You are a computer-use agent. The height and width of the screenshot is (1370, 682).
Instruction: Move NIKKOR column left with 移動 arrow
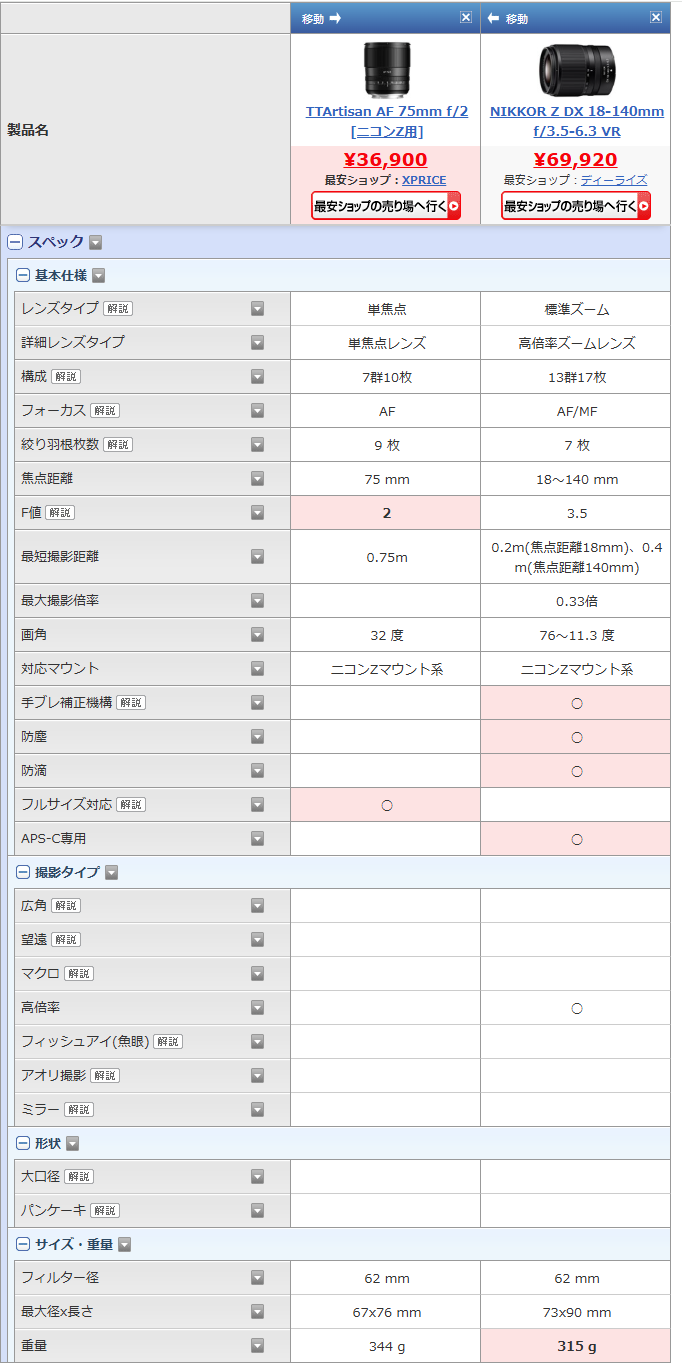click(x=508, y=19)
